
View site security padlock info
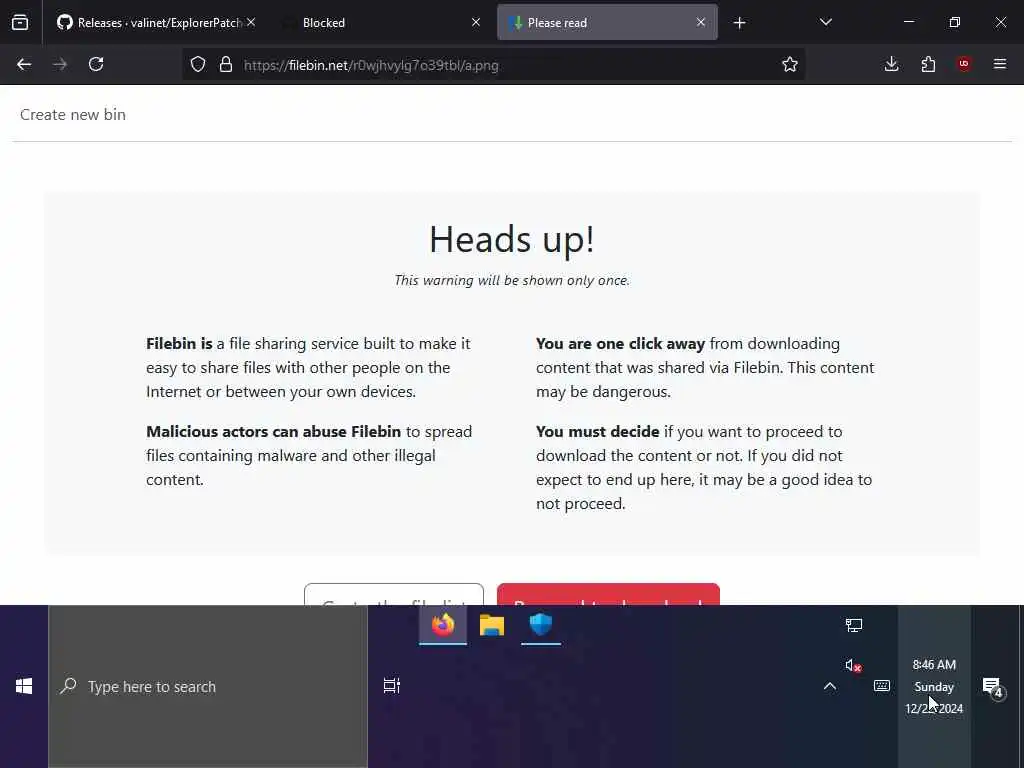click(x=226, y=64)
